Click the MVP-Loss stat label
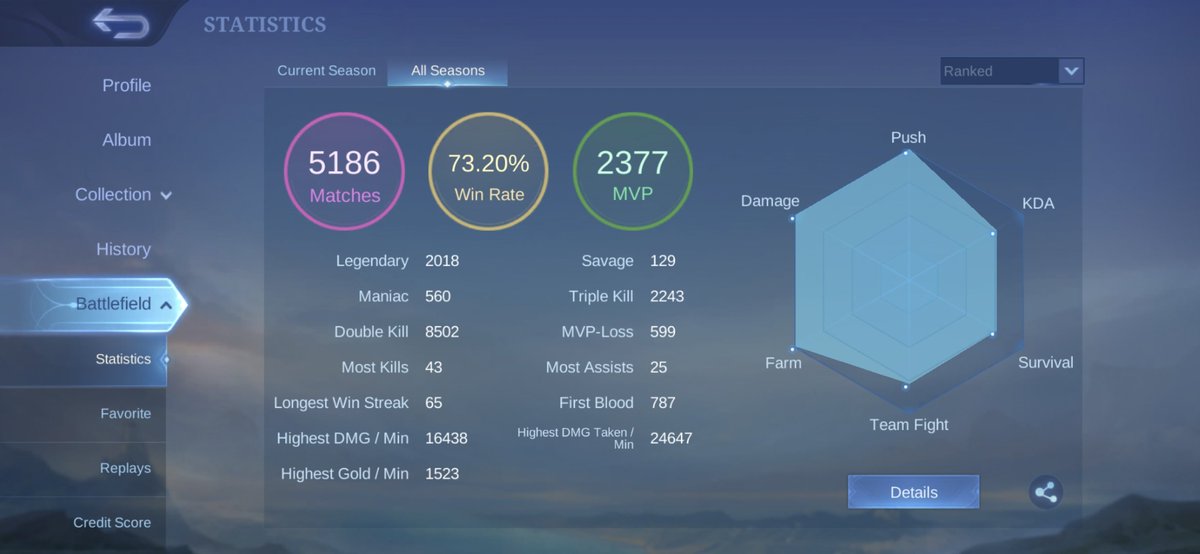Screen dimensions: 1200x554 [x=597, y=331]
